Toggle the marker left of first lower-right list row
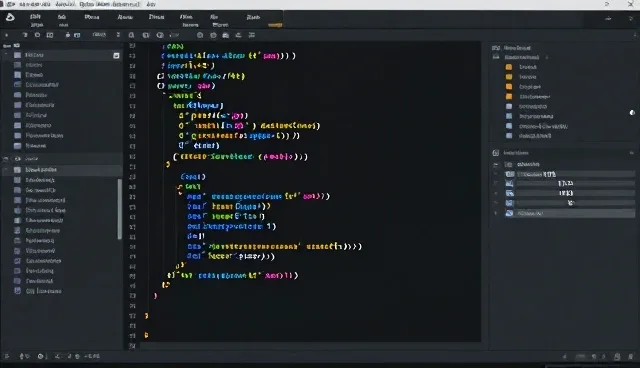Viewport: 640px width, 368px height. [496, 164]
